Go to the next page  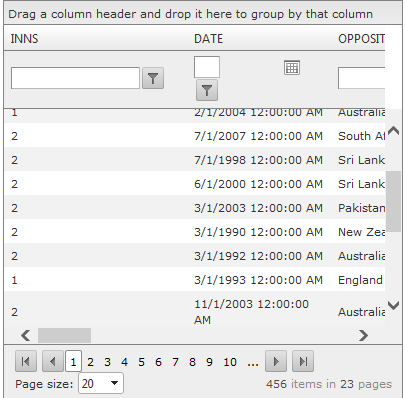click(276, 361)
